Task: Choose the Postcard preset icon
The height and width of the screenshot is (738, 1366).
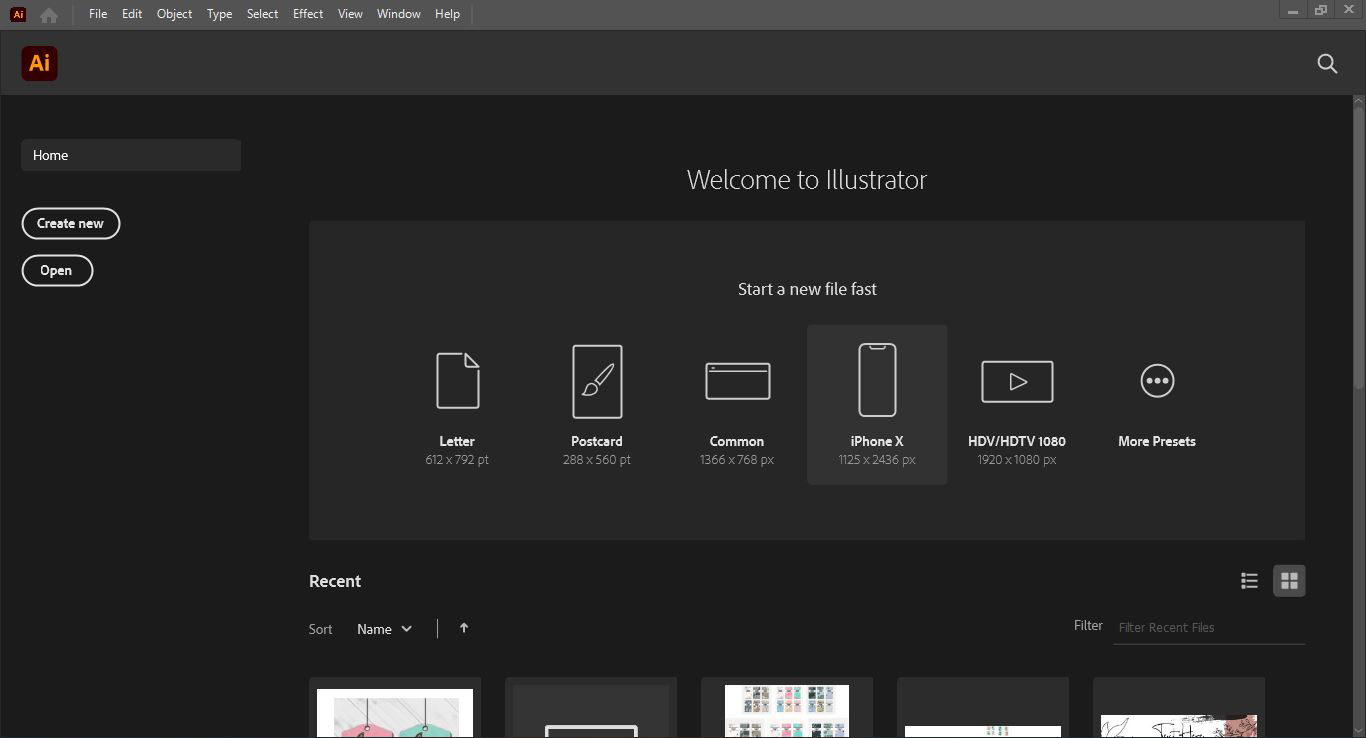Action: 597,381
